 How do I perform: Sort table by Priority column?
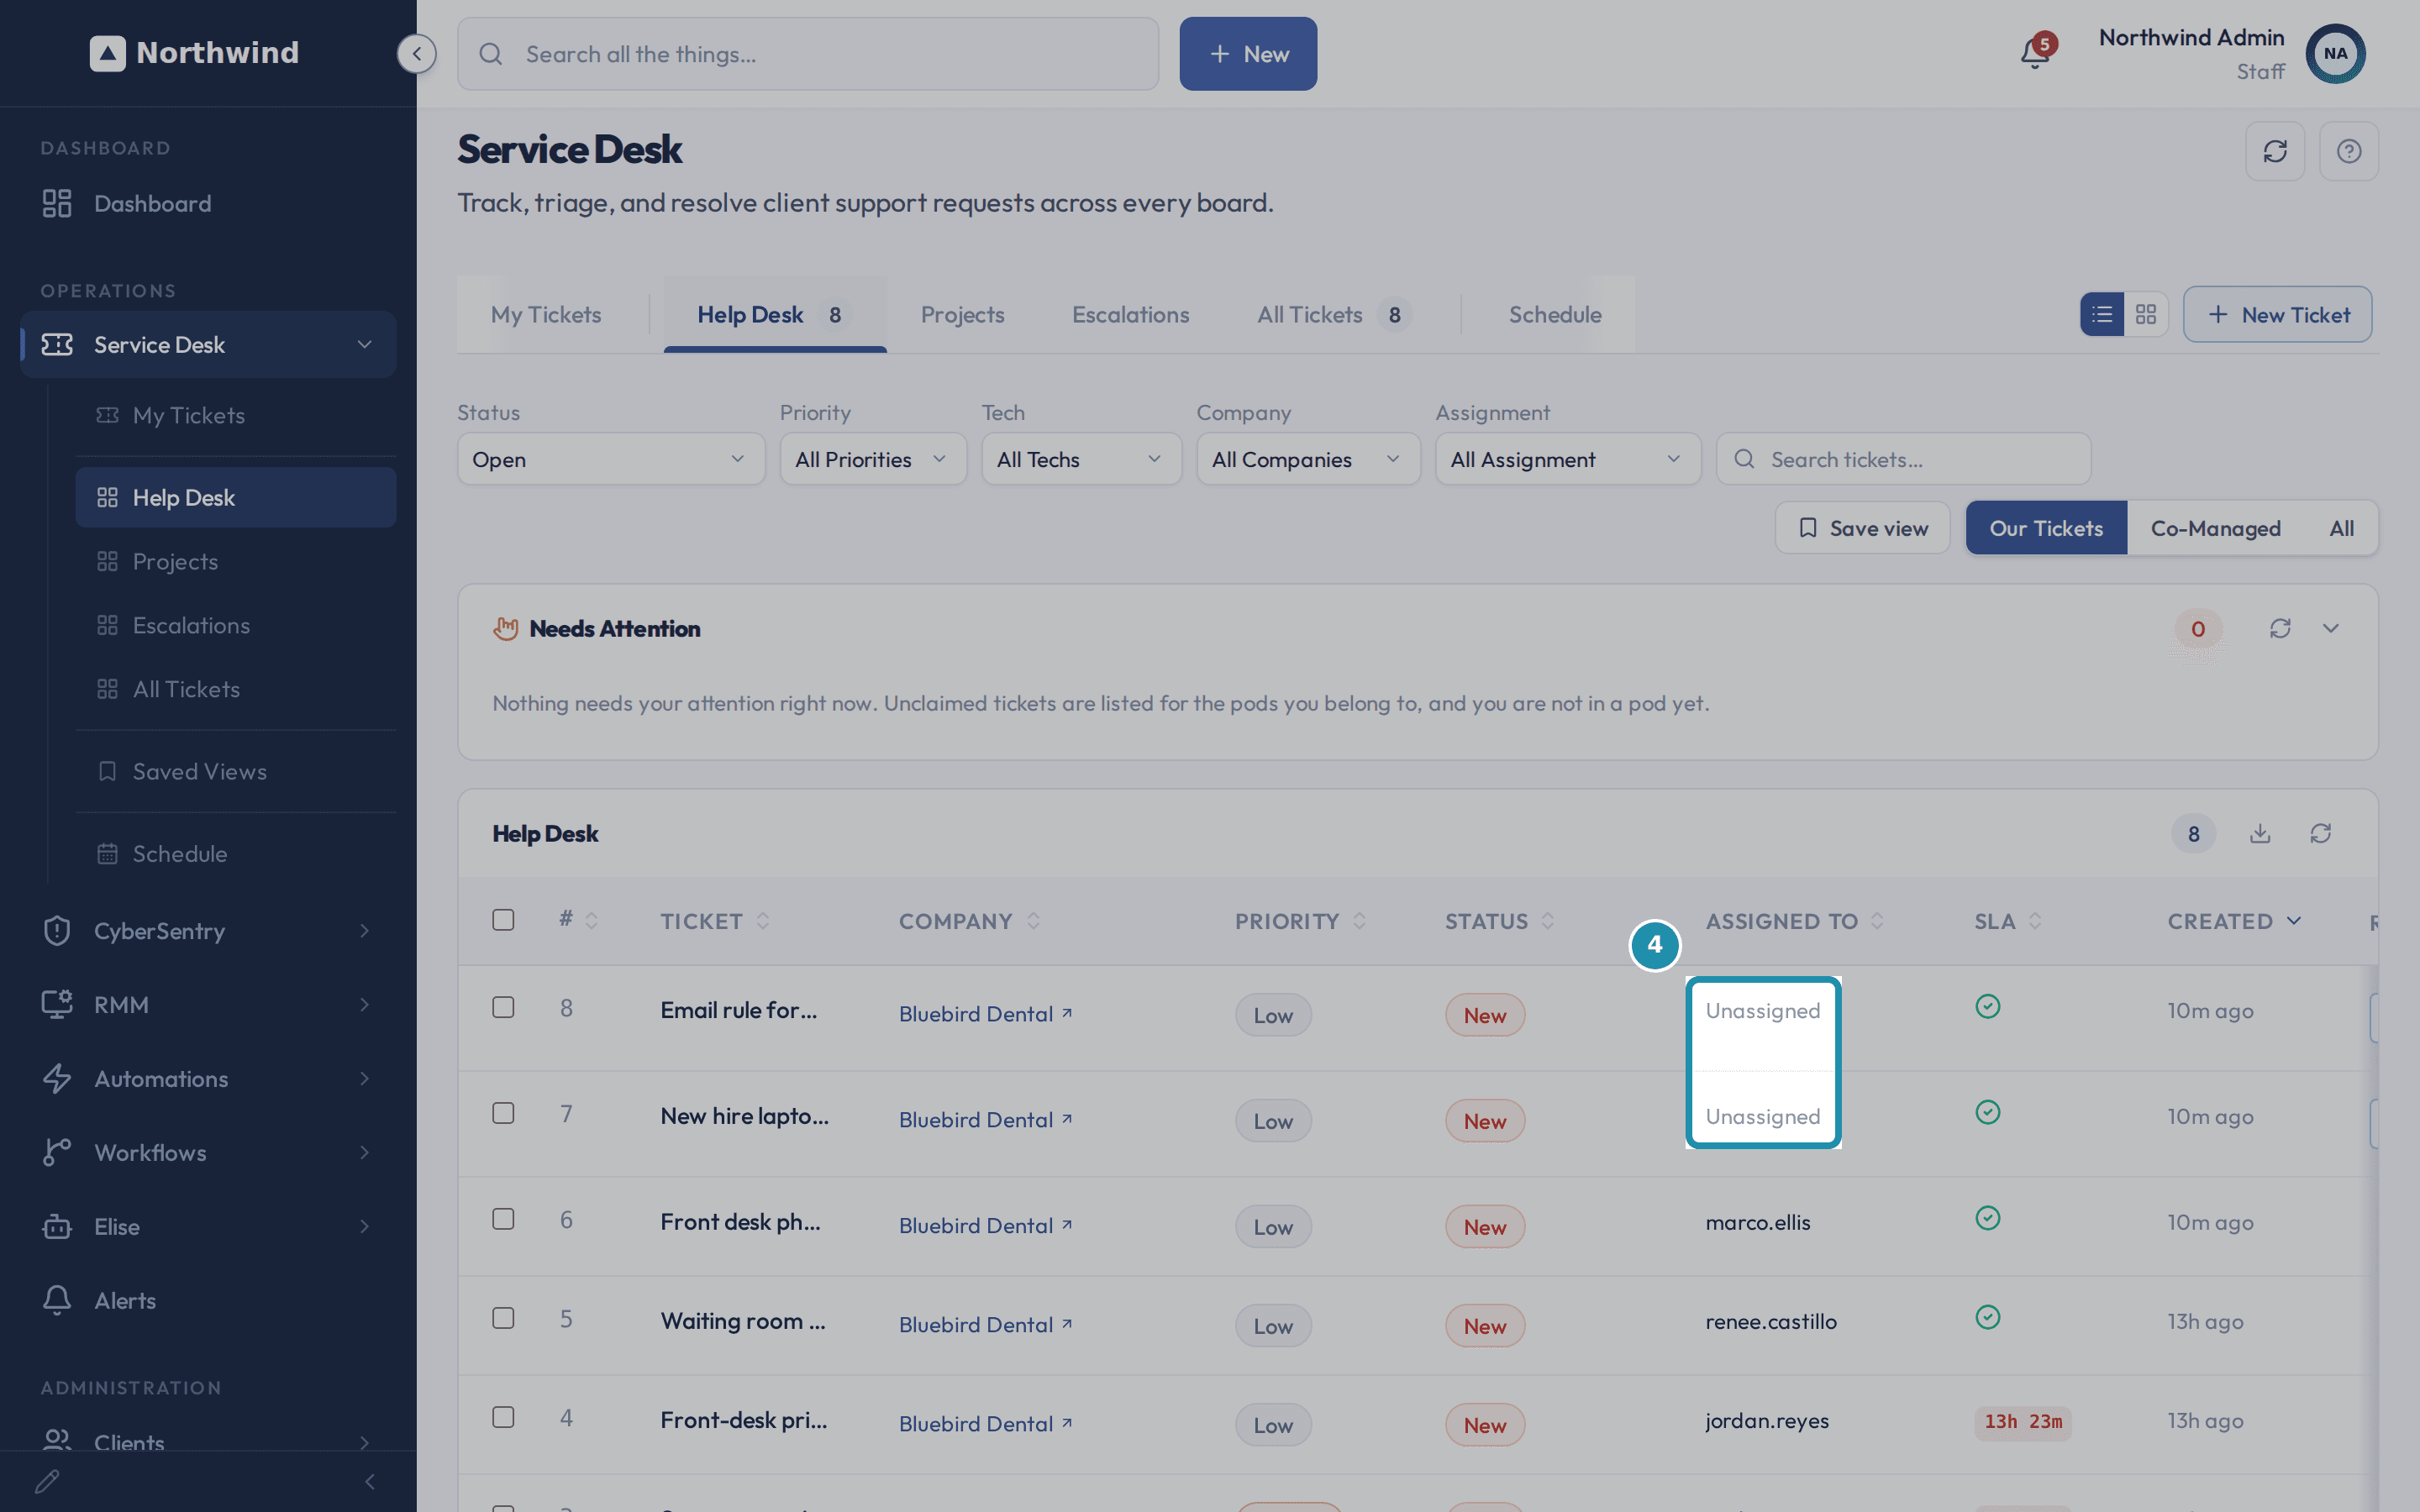[1300, 921]
